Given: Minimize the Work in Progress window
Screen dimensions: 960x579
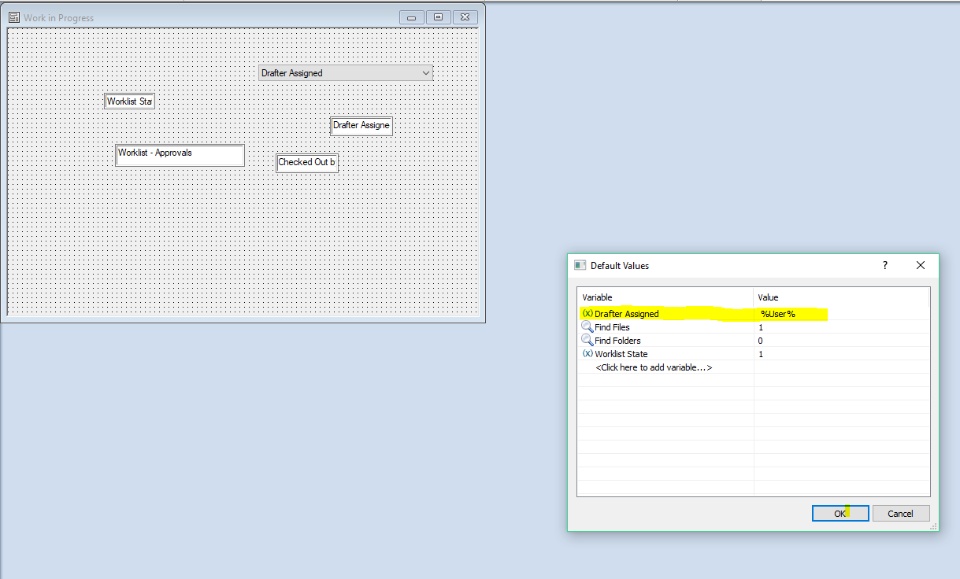Looking at the screenshot, I should coord(411,17).
